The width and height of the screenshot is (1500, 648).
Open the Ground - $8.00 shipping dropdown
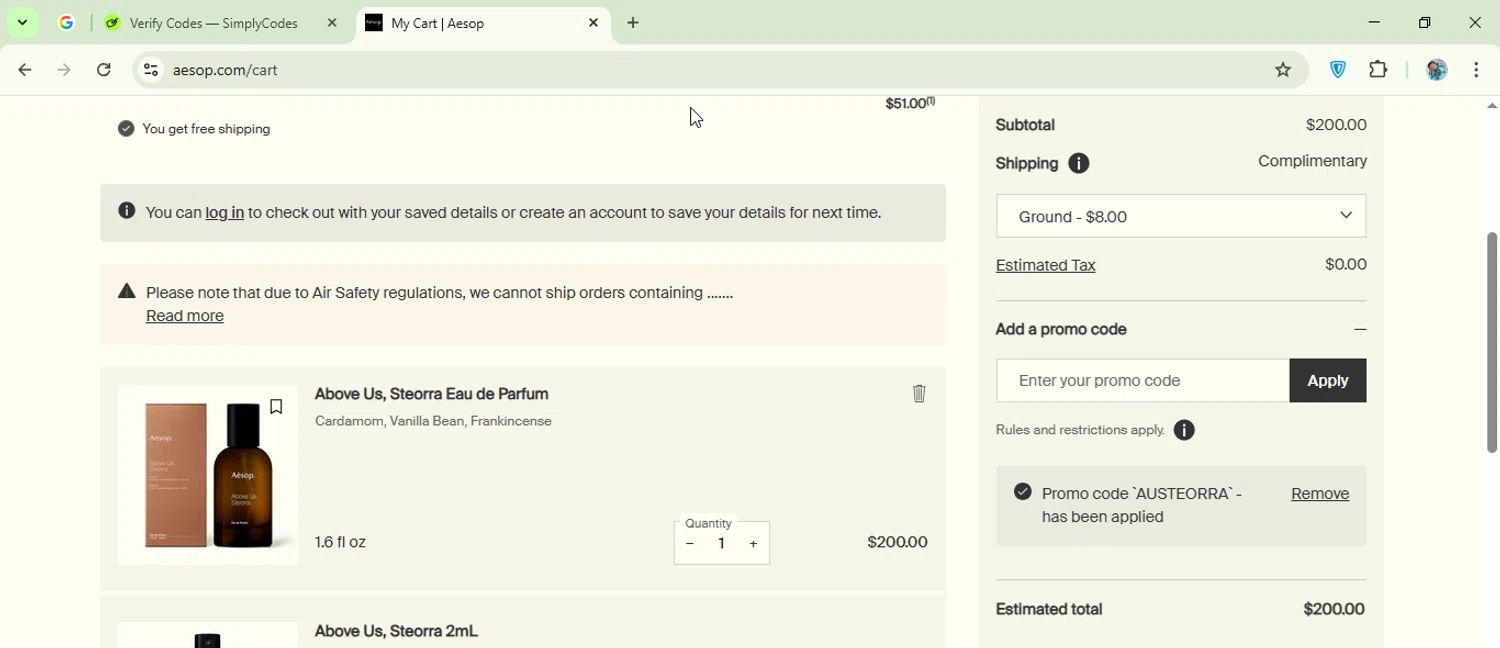click(x=1180, y=216)
